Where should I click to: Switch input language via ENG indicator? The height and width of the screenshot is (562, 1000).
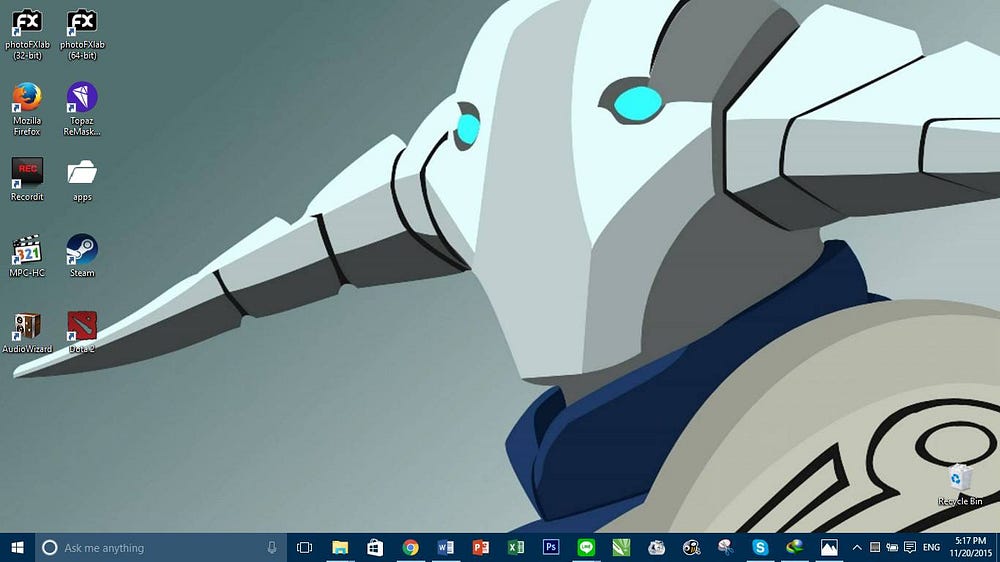coord(931,547)
